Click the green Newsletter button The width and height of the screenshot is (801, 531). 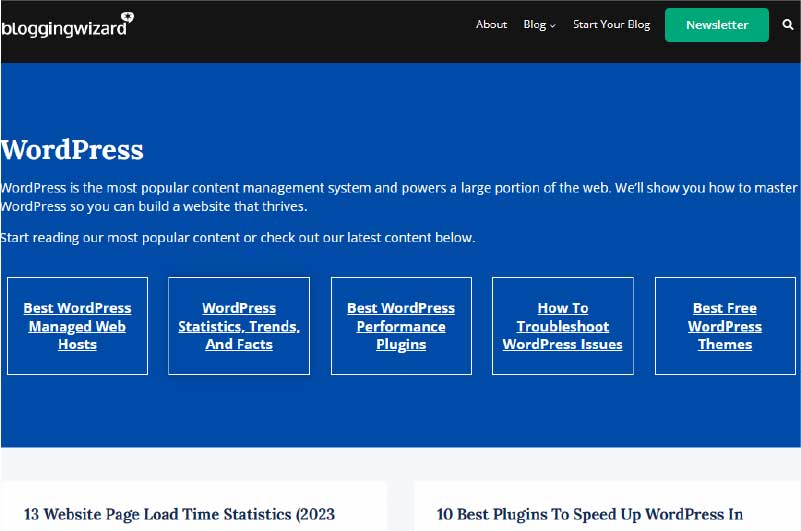coord(717,25)
